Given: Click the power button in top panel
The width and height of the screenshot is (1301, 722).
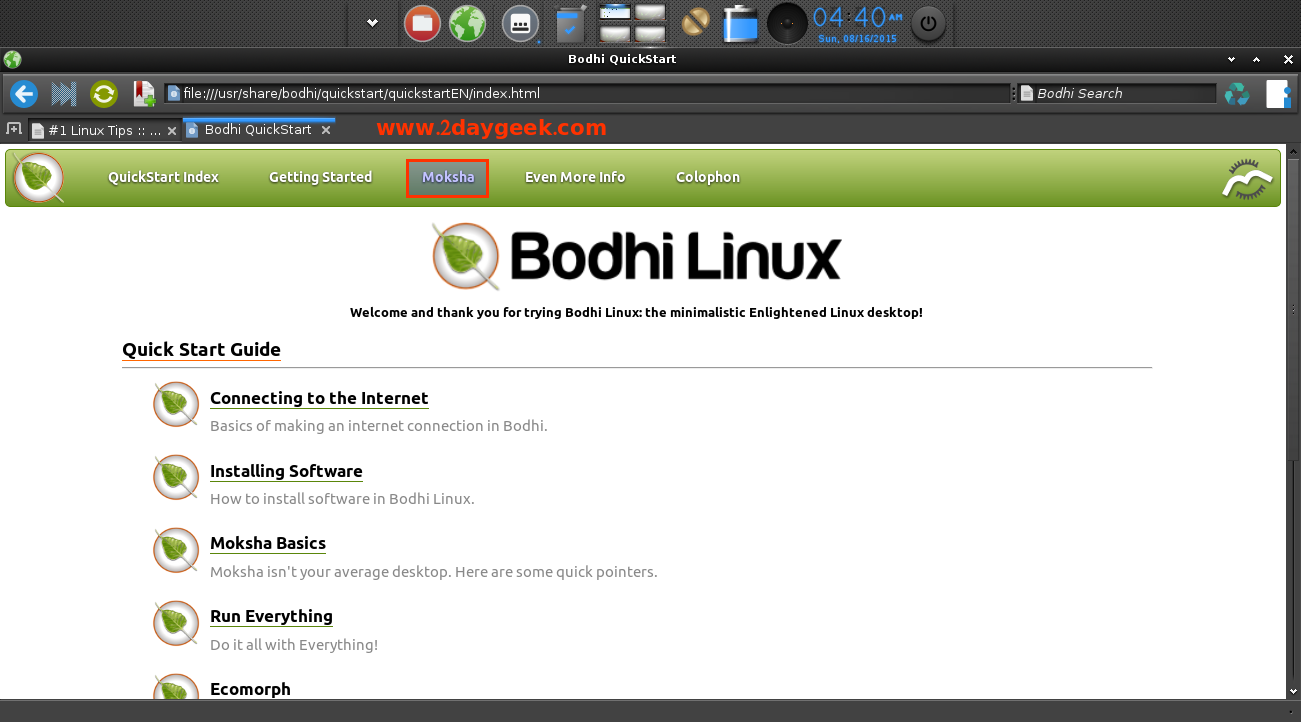Looking at the screenshot, I should [x=928, y=23].
